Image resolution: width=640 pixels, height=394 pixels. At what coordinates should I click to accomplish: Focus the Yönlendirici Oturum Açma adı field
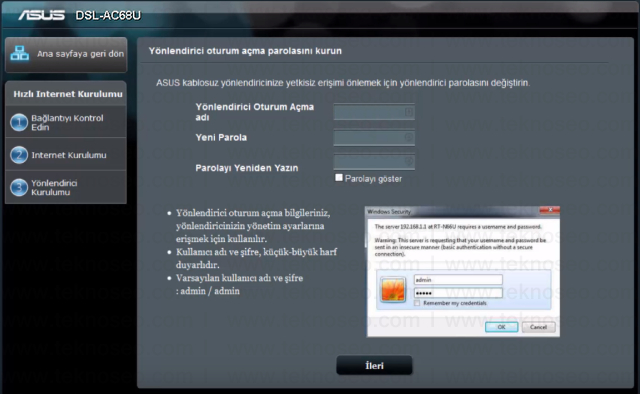point(374,112)
